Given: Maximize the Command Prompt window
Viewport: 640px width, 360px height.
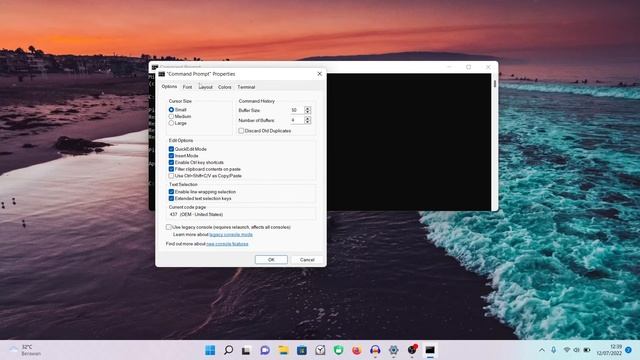Looking at the screenshot, I should pos(469,67).
